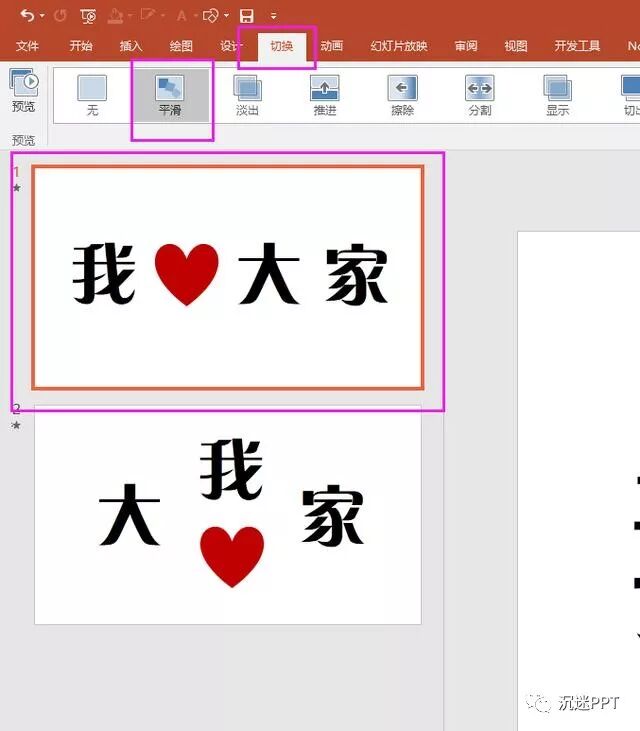
Task: Click the shapes icon in quick access
Action: point(211,16)
